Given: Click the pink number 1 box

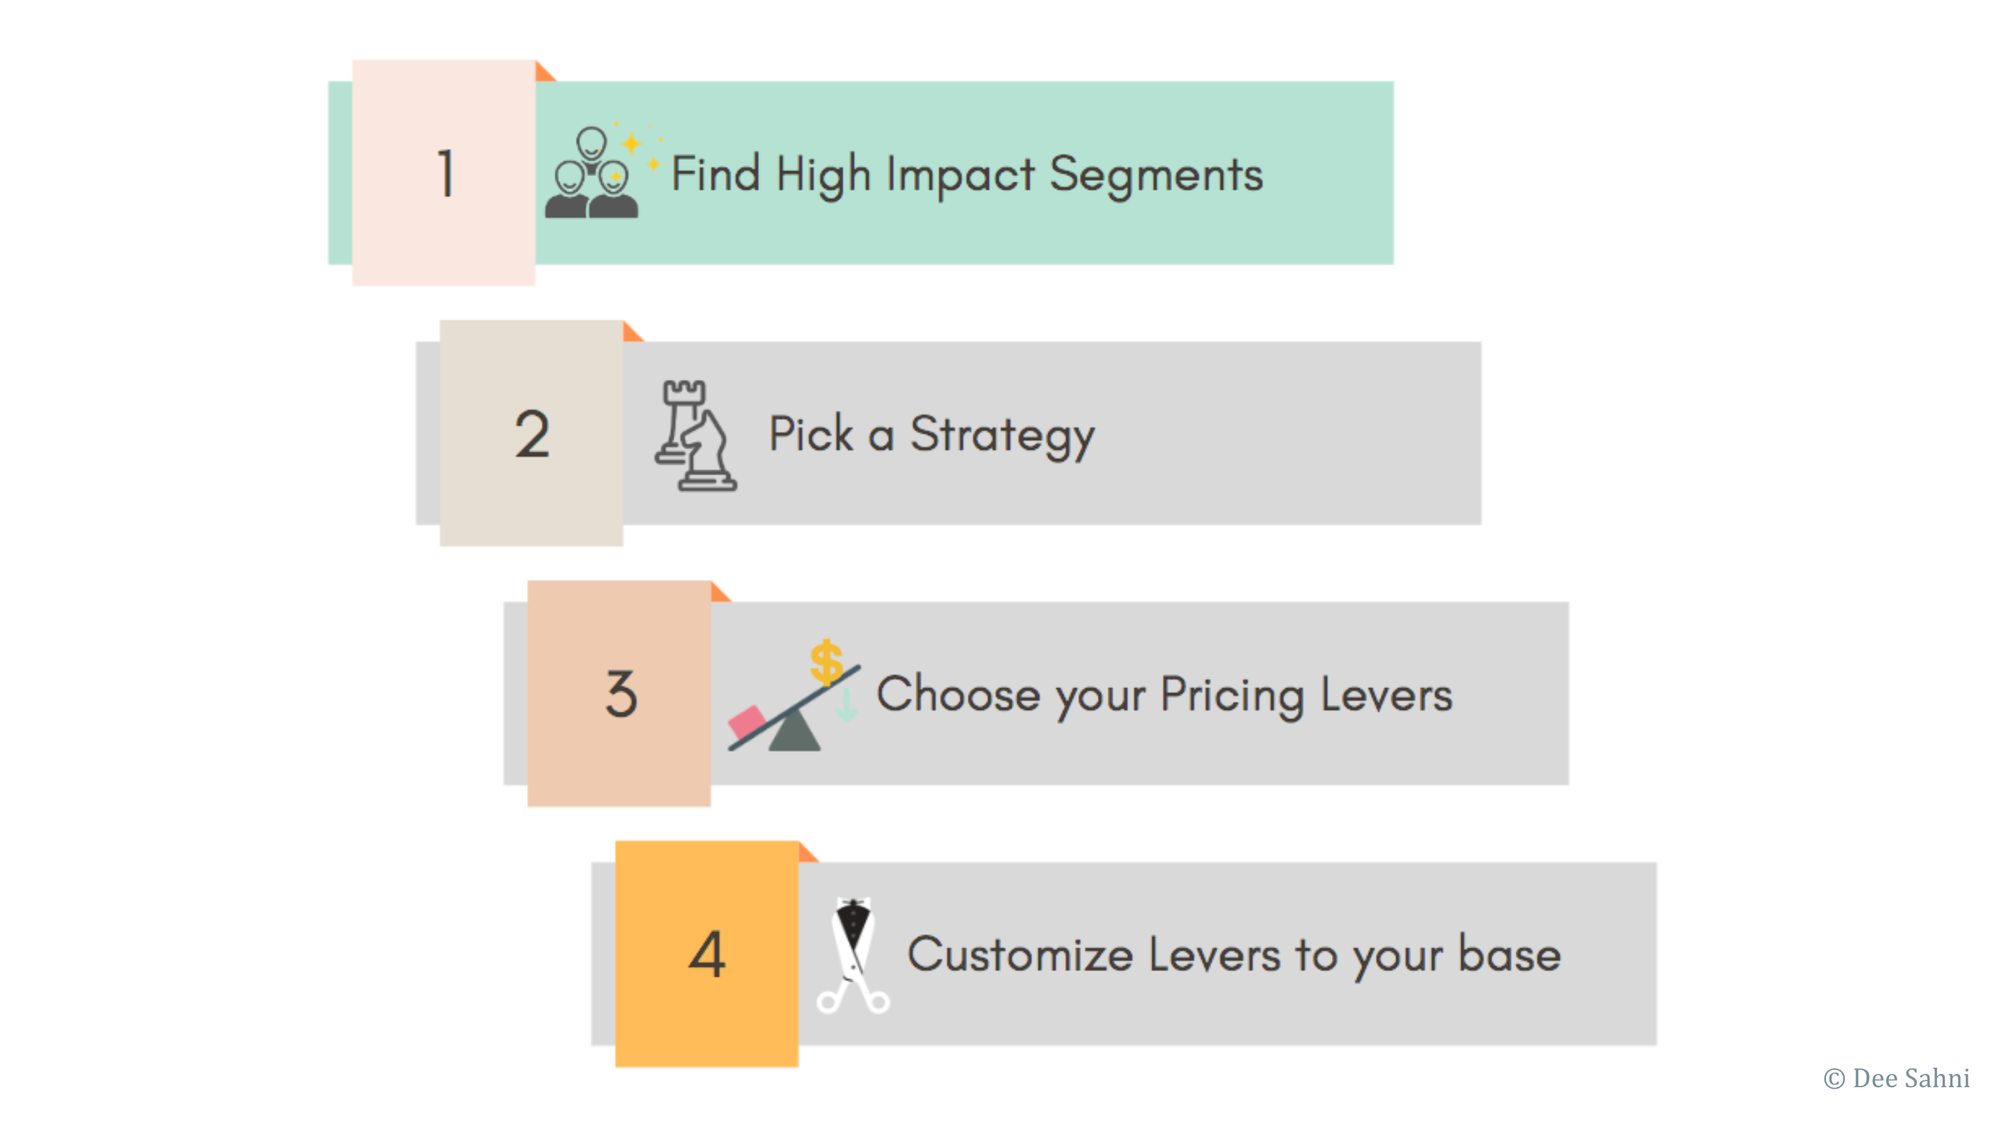Looking at the screenshot, I should click(444, 173).
